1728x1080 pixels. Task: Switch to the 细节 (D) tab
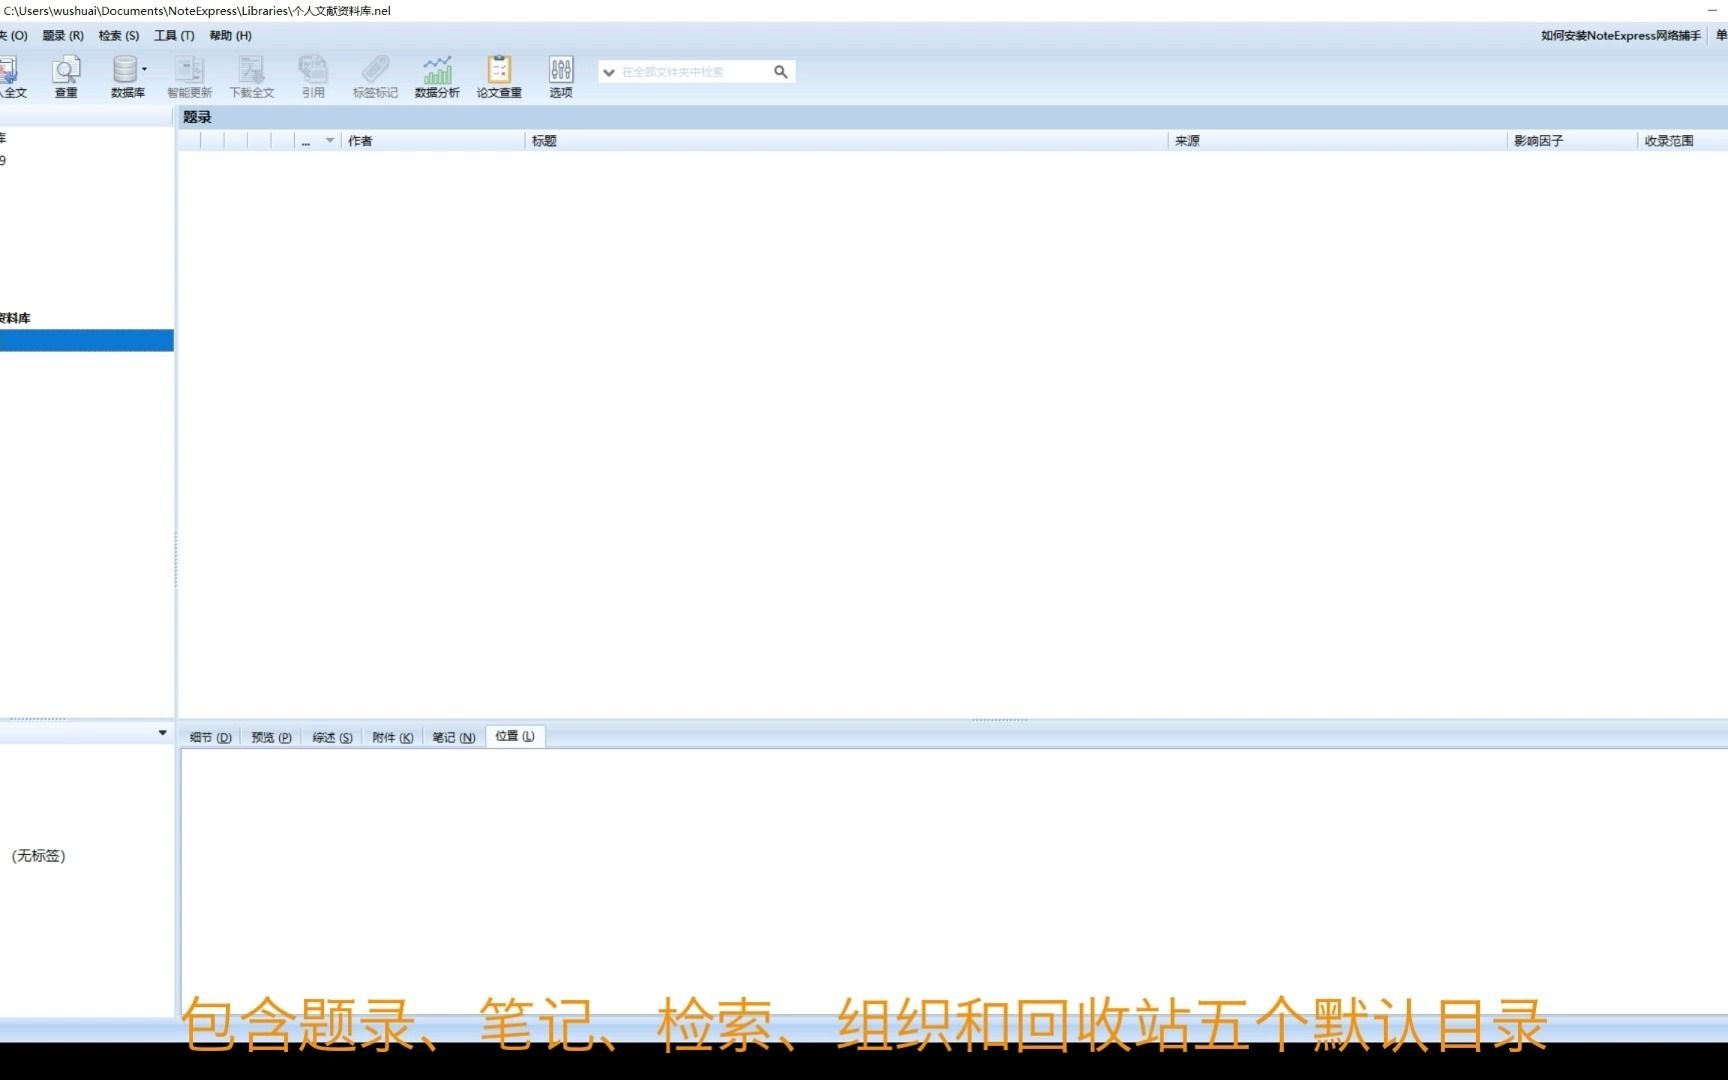pos(211,737)
